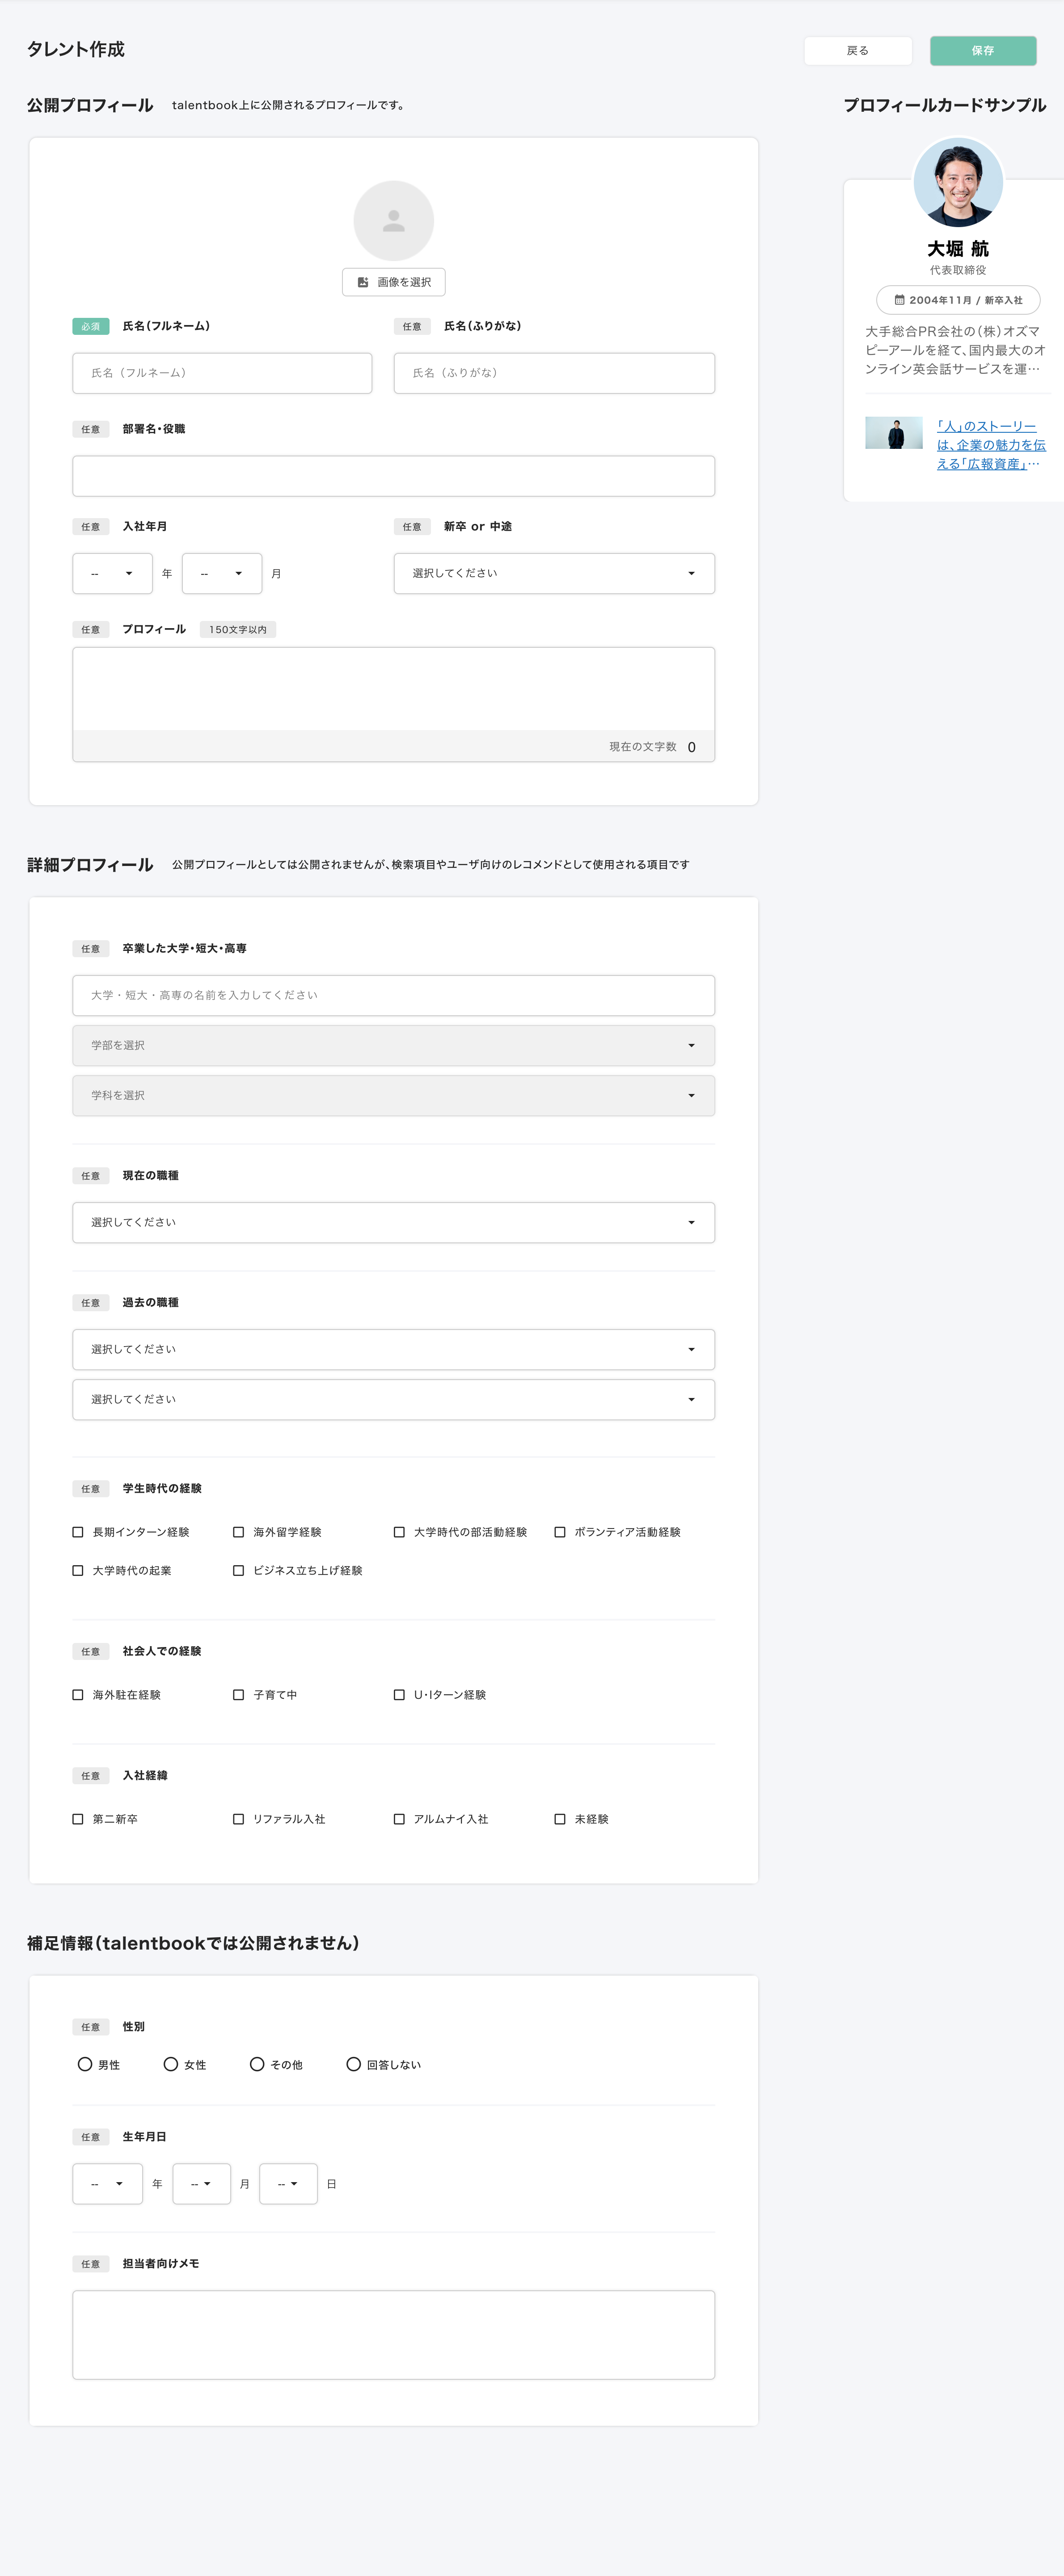Check the 海外駐在経験 checkbox
Viewport: 1064px width, 2576px height.
point(78,1695)
